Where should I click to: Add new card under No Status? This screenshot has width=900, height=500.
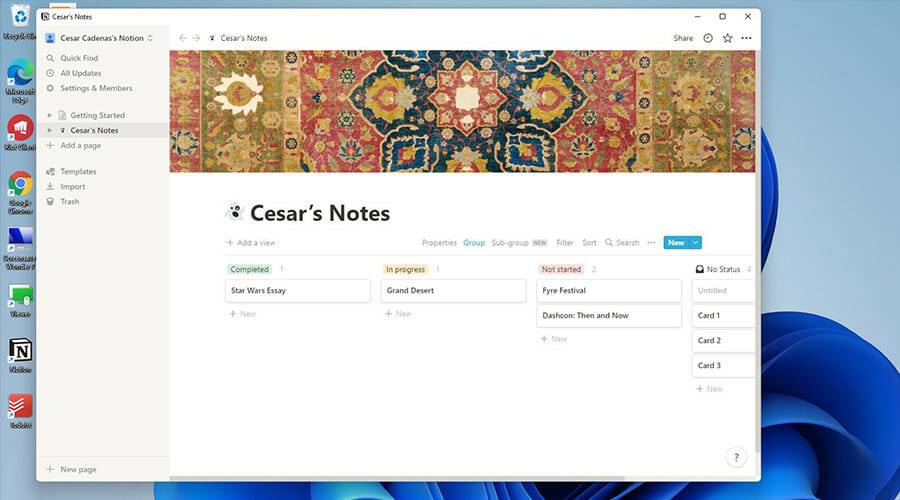tap(709, 389)
